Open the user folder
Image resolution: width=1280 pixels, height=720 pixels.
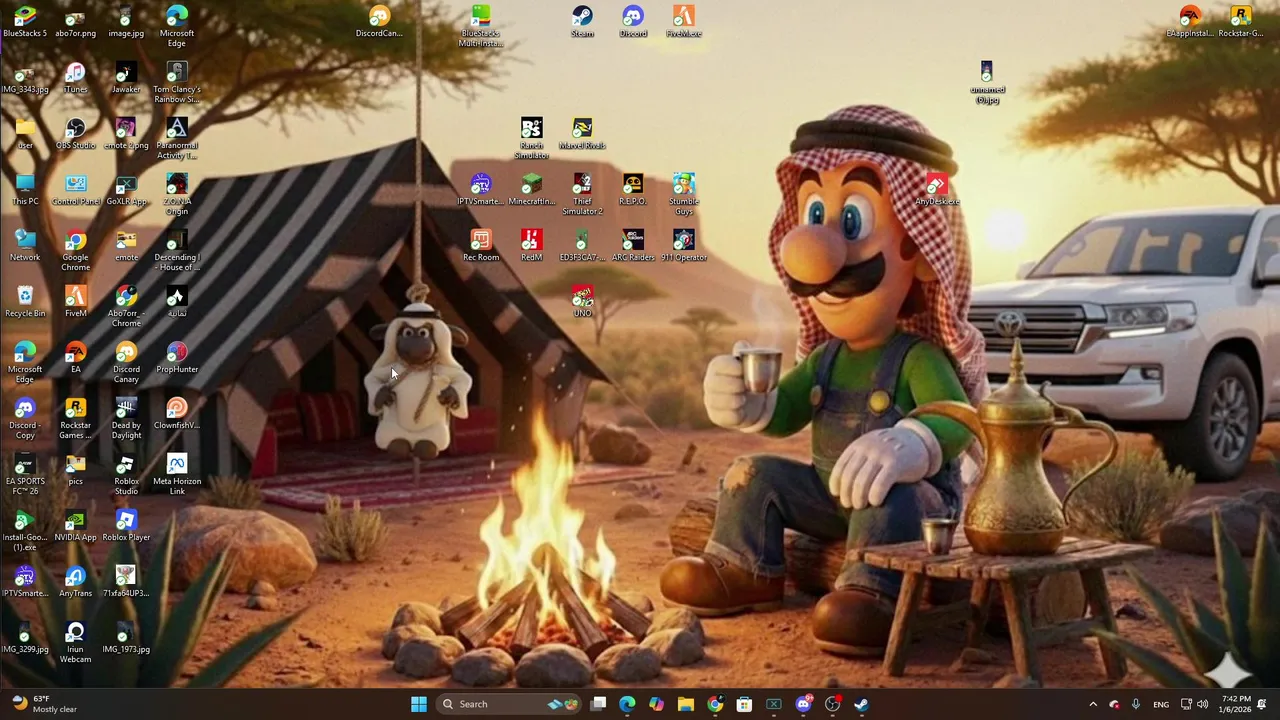coord(25,134)
